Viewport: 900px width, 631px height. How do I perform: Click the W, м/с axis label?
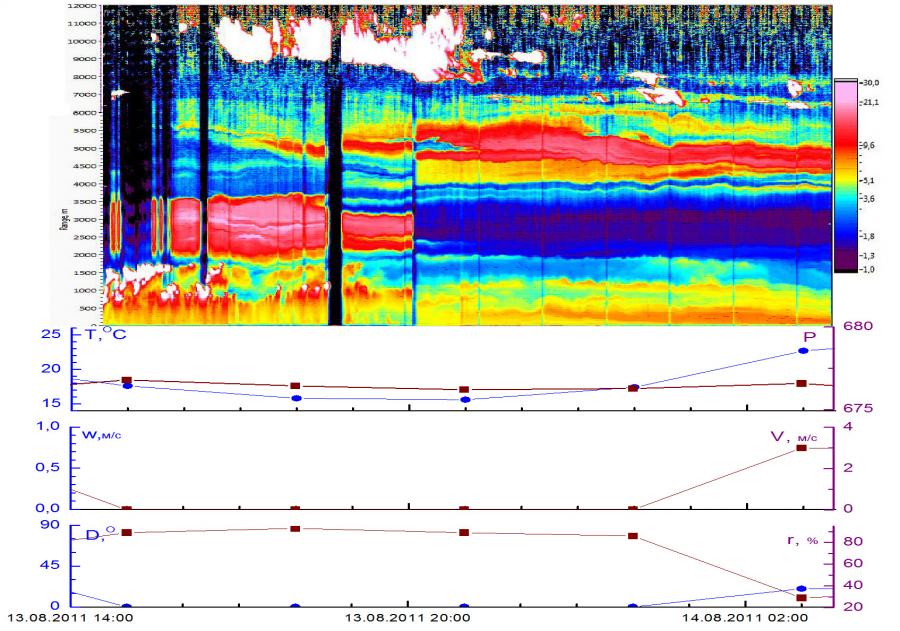pos(102,433)
